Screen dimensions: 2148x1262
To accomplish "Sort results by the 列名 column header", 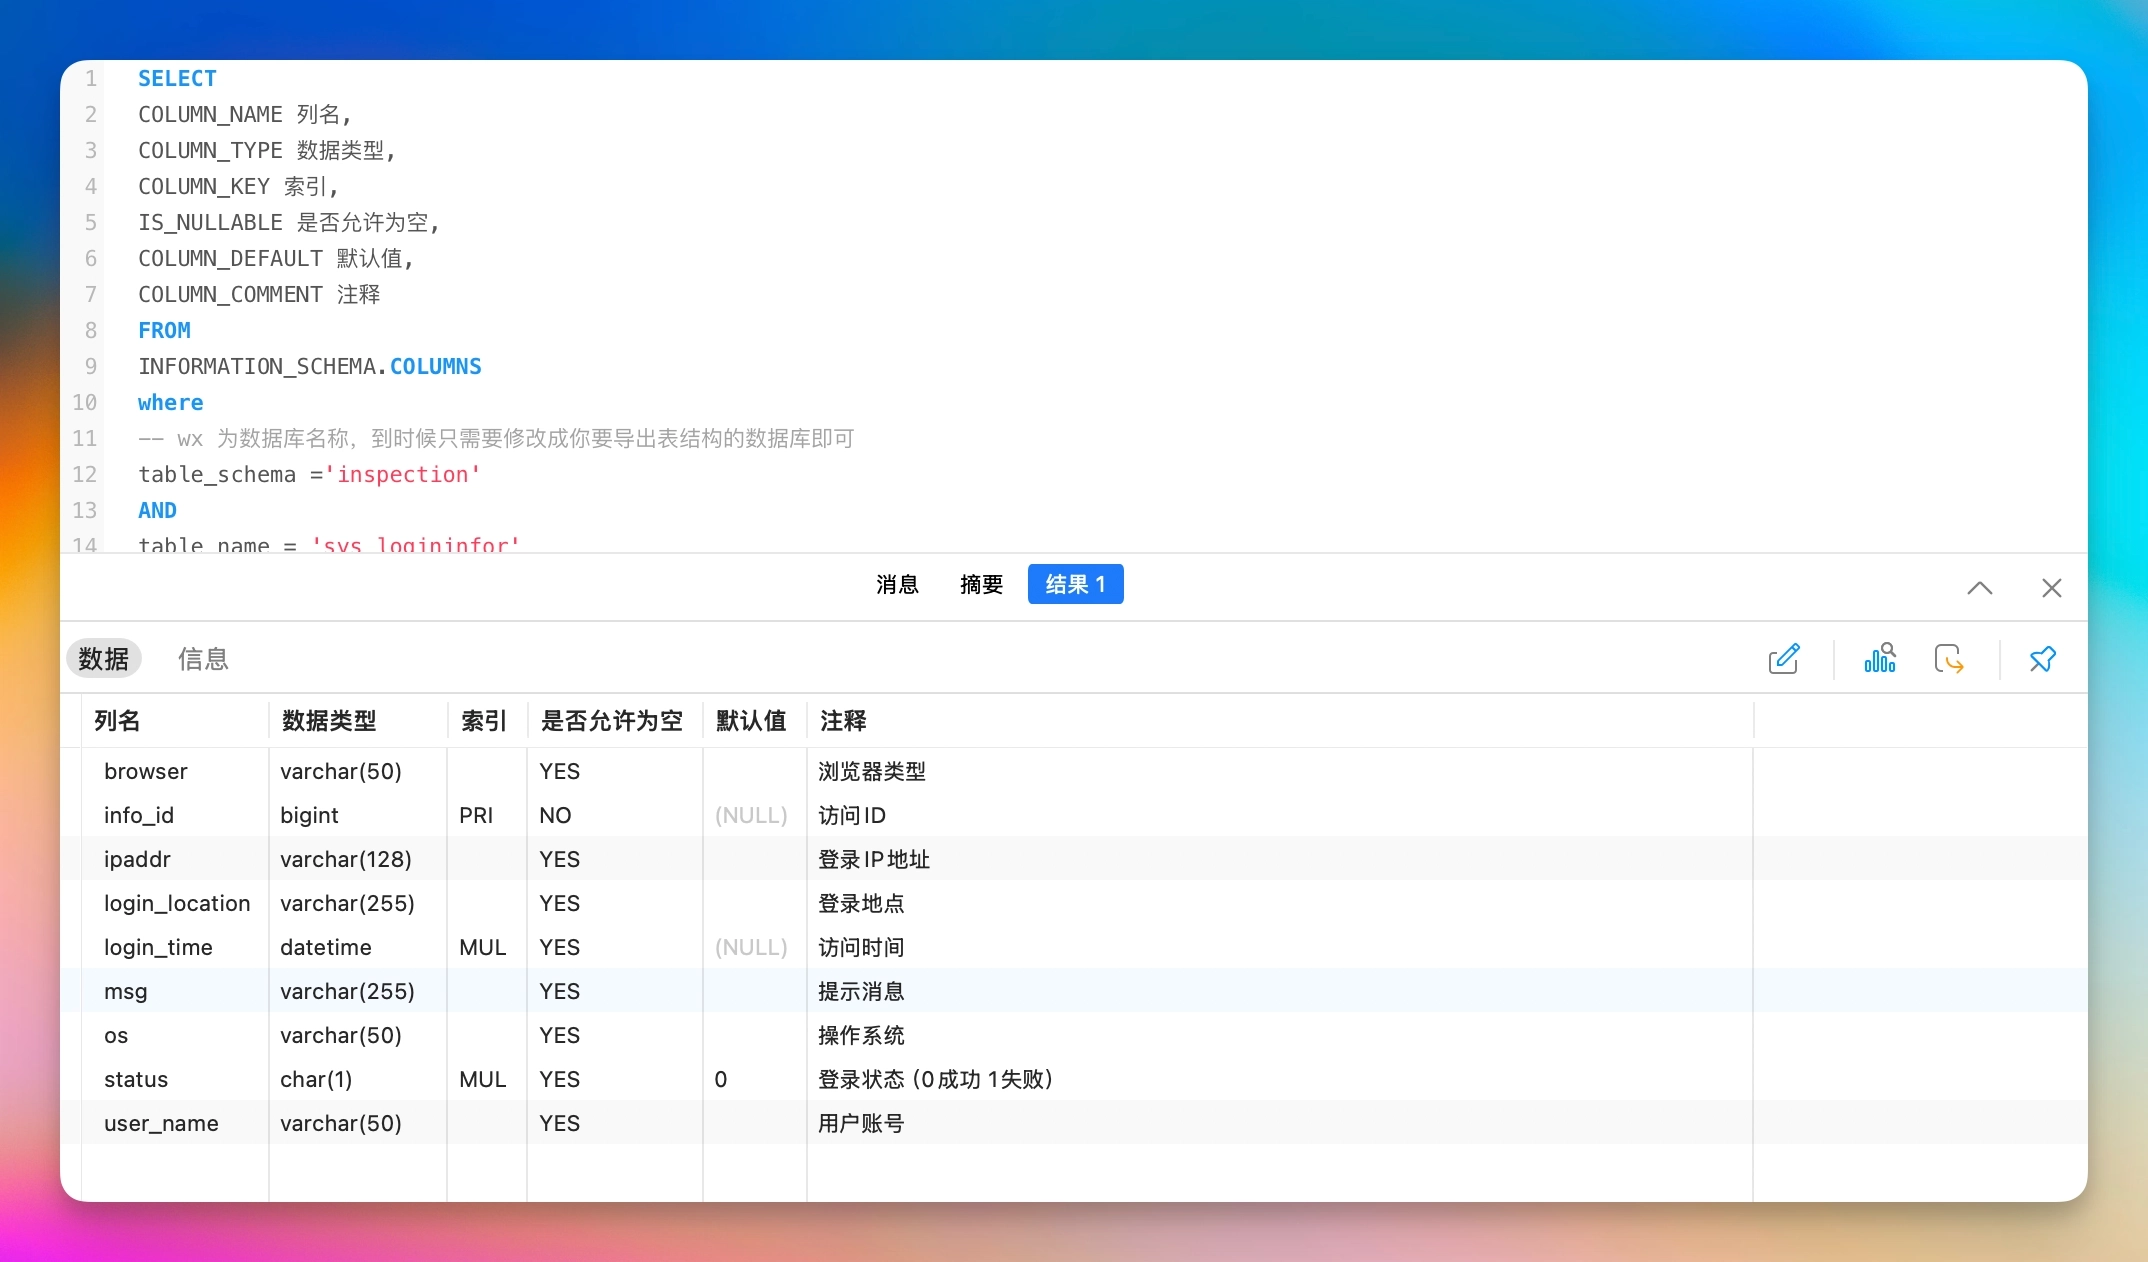I will [117, 721].
